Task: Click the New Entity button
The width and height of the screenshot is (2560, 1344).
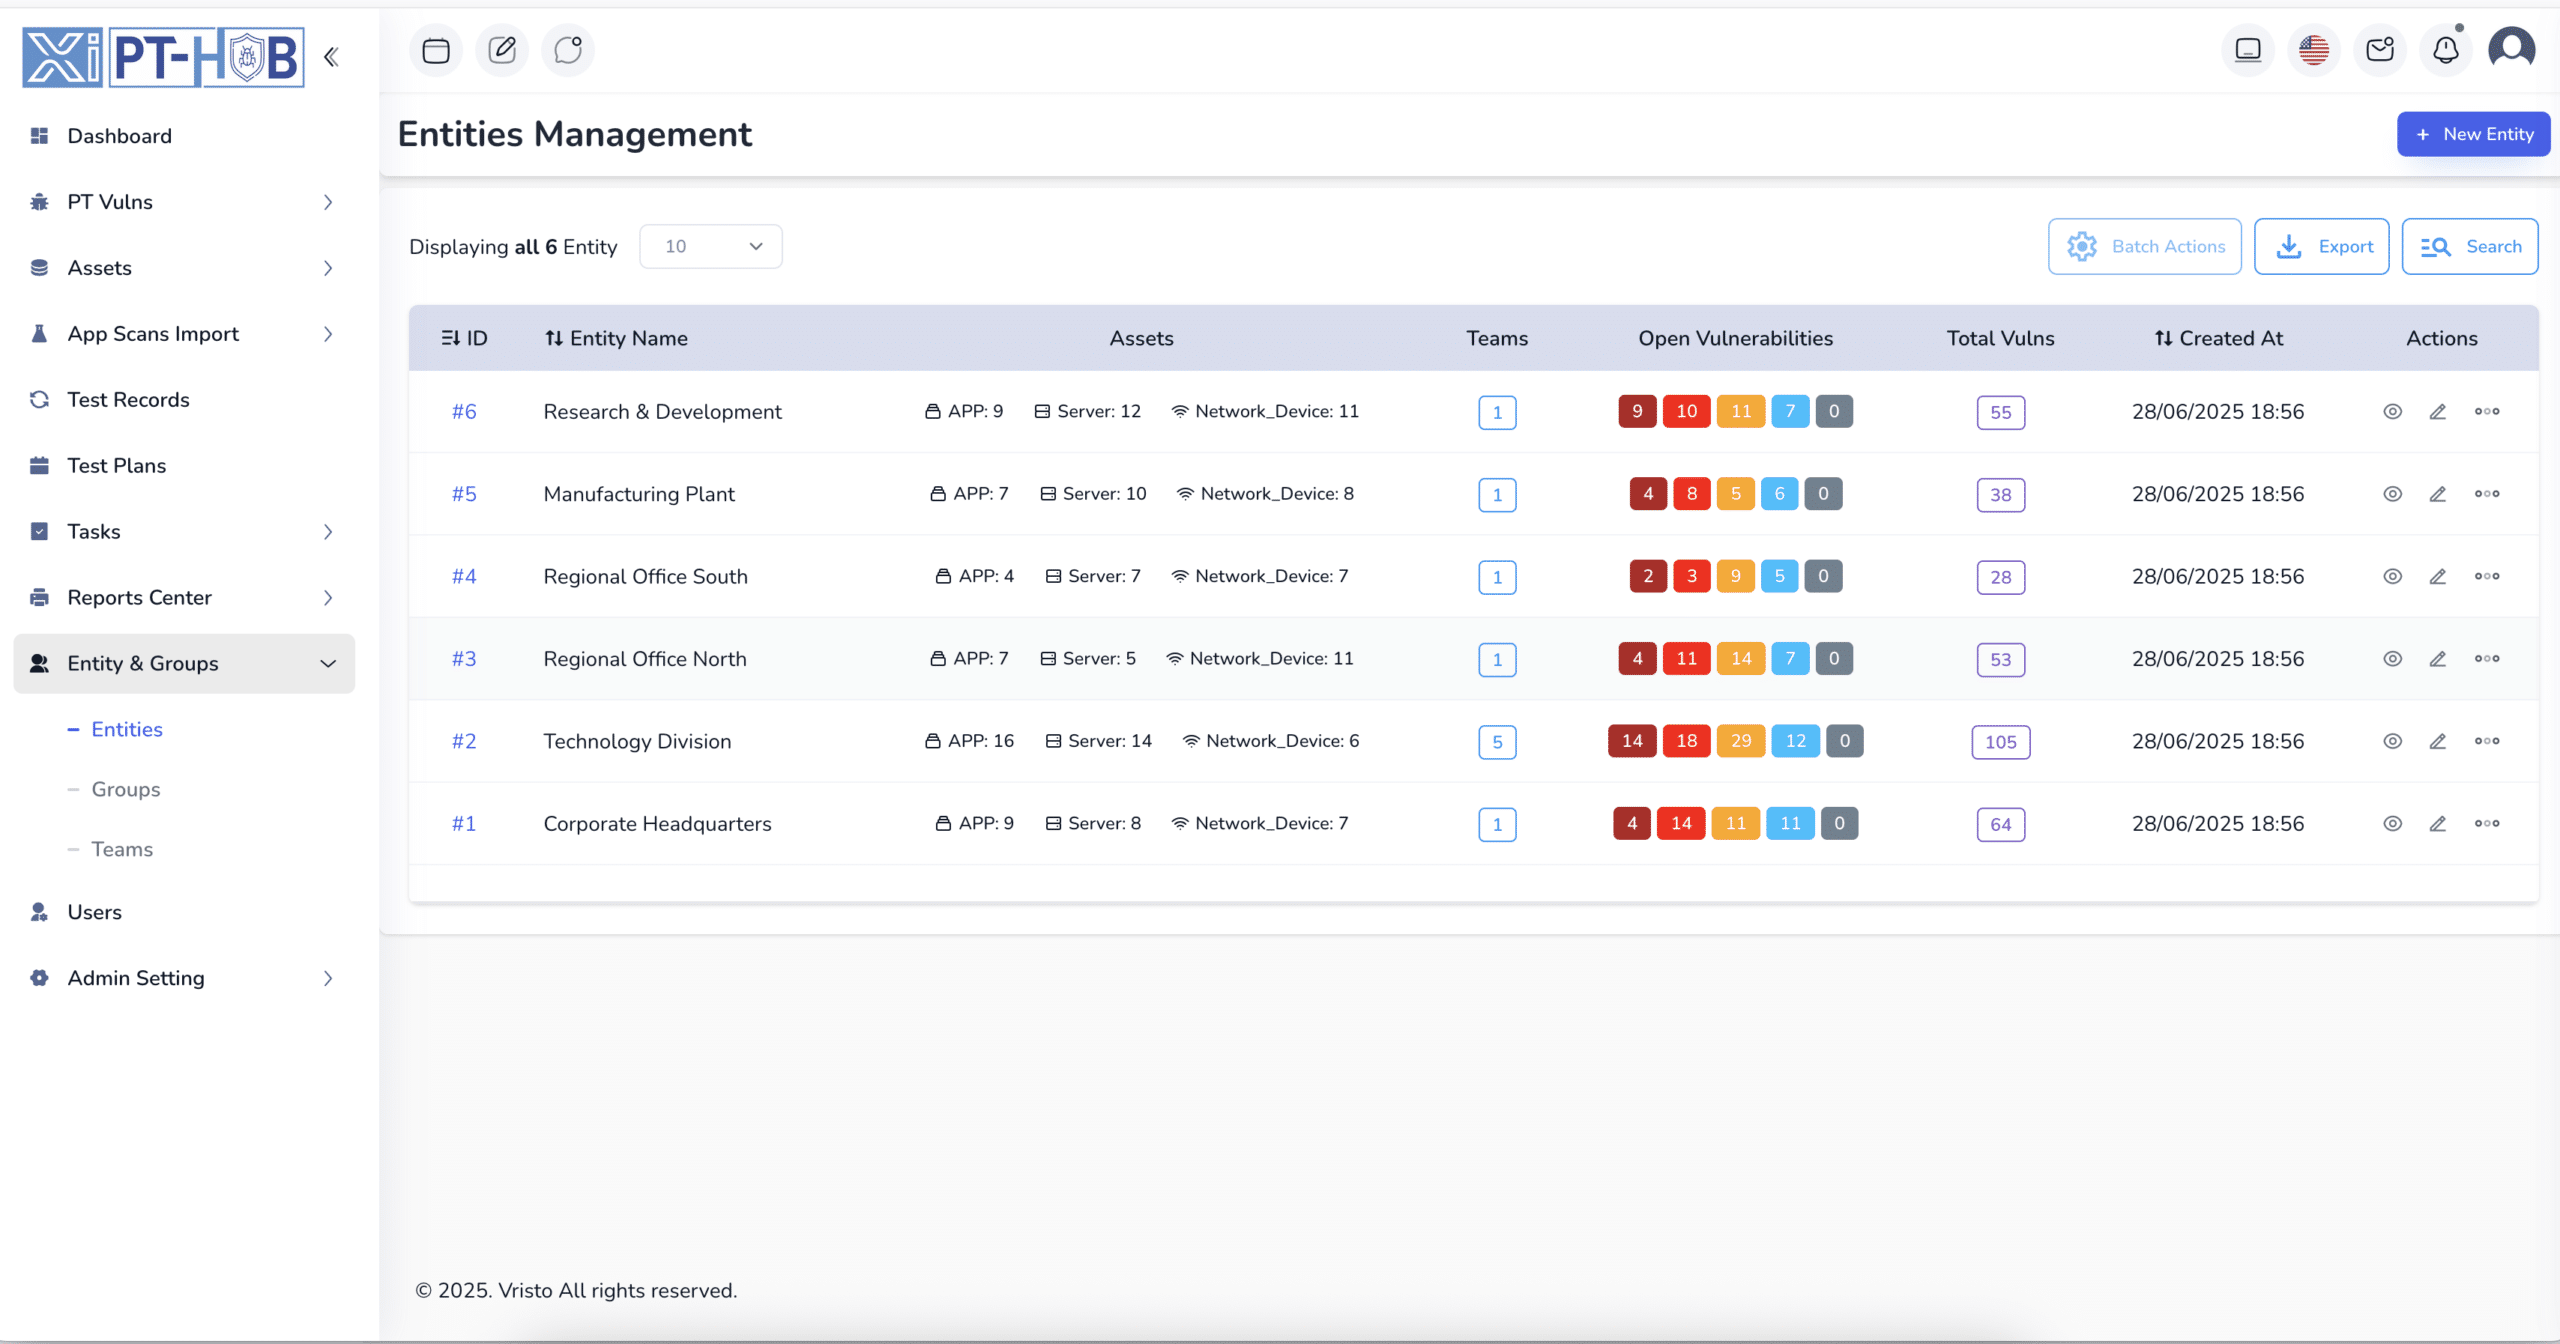Action: 2473,134
